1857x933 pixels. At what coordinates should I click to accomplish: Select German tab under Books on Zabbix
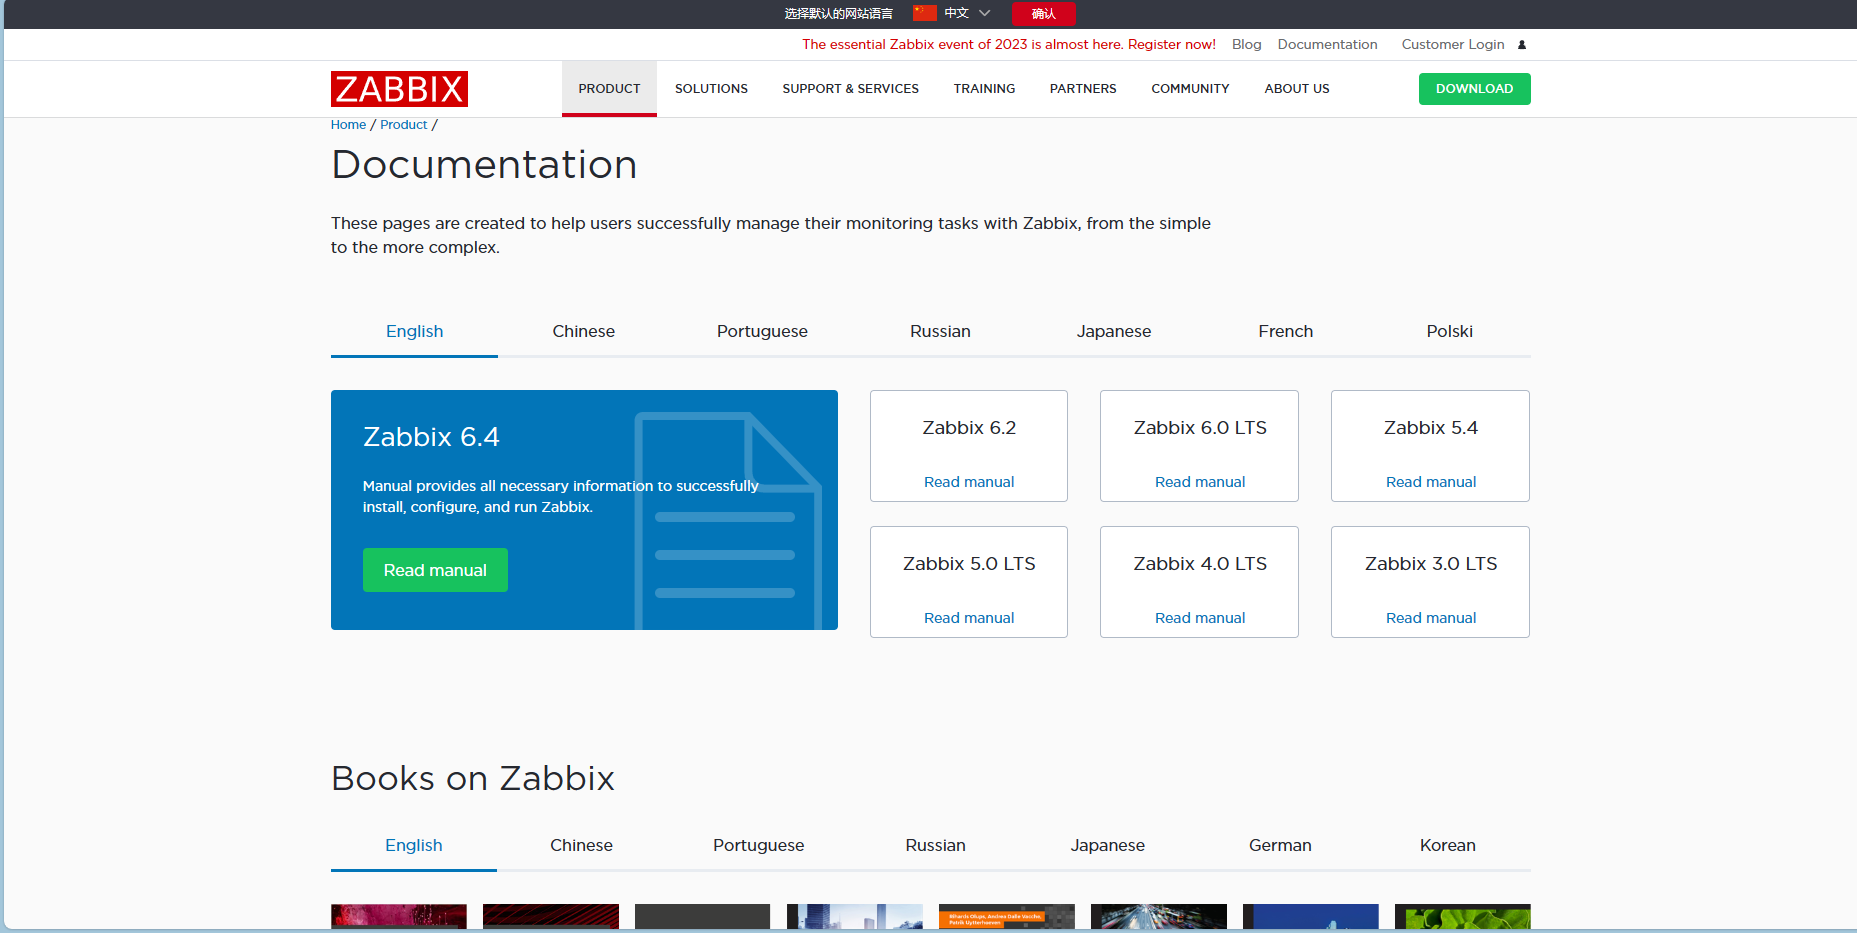click(x=1280, y=846)
